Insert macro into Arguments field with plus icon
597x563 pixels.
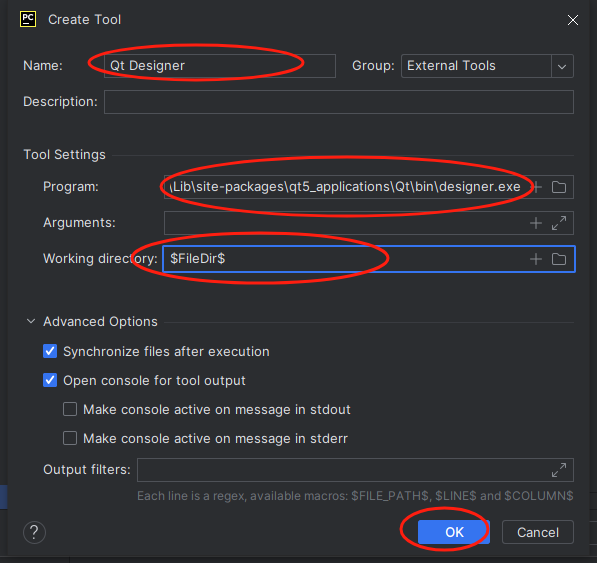tap(536, 223)
